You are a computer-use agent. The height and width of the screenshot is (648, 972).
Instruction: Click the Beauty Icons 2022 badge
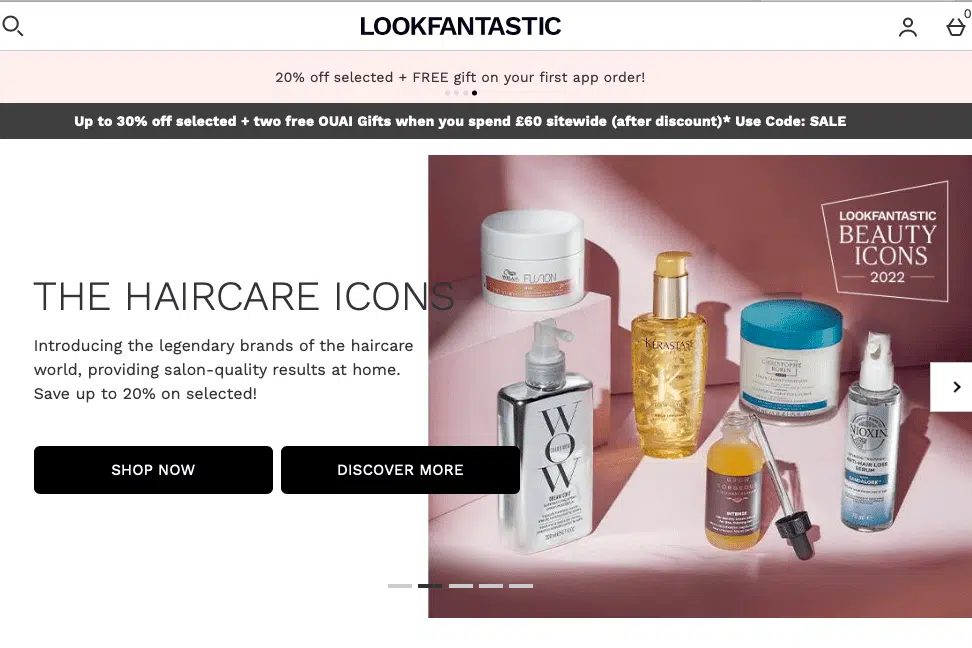click(x=886, y=242)
